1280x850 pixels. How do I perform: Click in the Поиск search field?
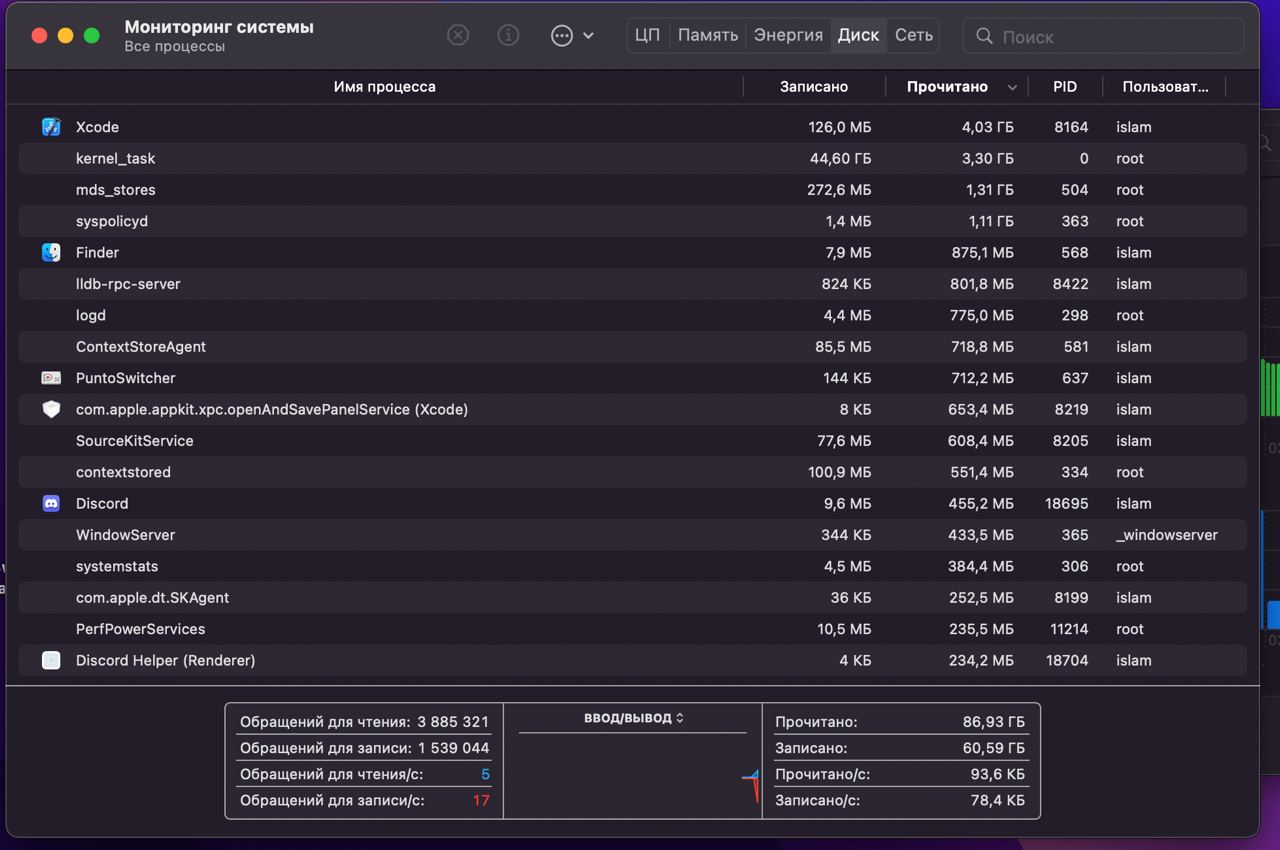pos(1103,36)
